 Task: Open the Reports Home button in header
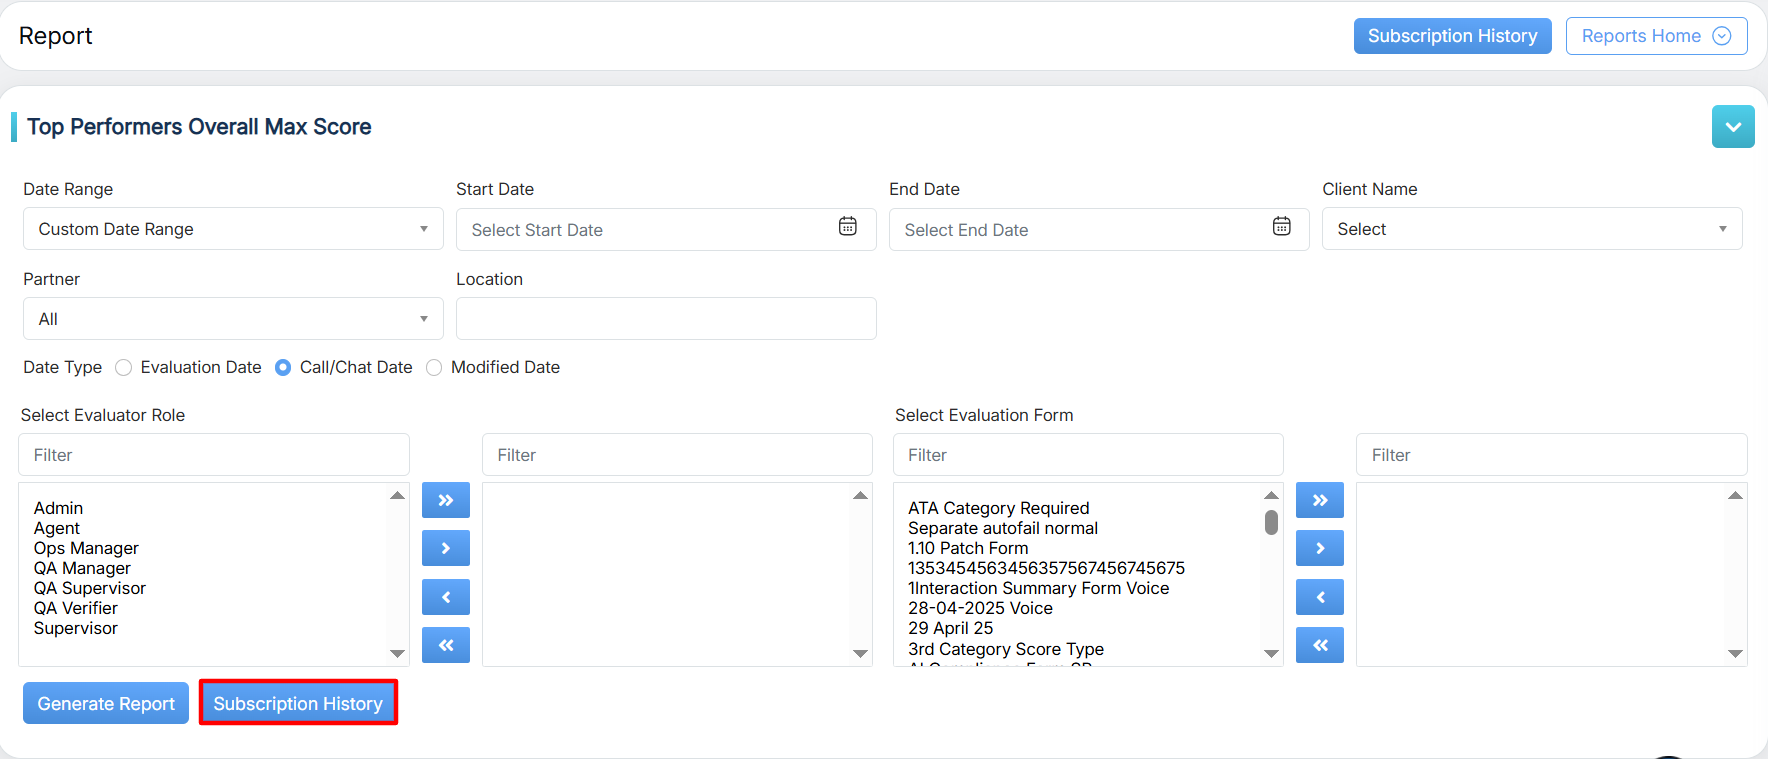pyautogui.click(x=1655, y=36)
